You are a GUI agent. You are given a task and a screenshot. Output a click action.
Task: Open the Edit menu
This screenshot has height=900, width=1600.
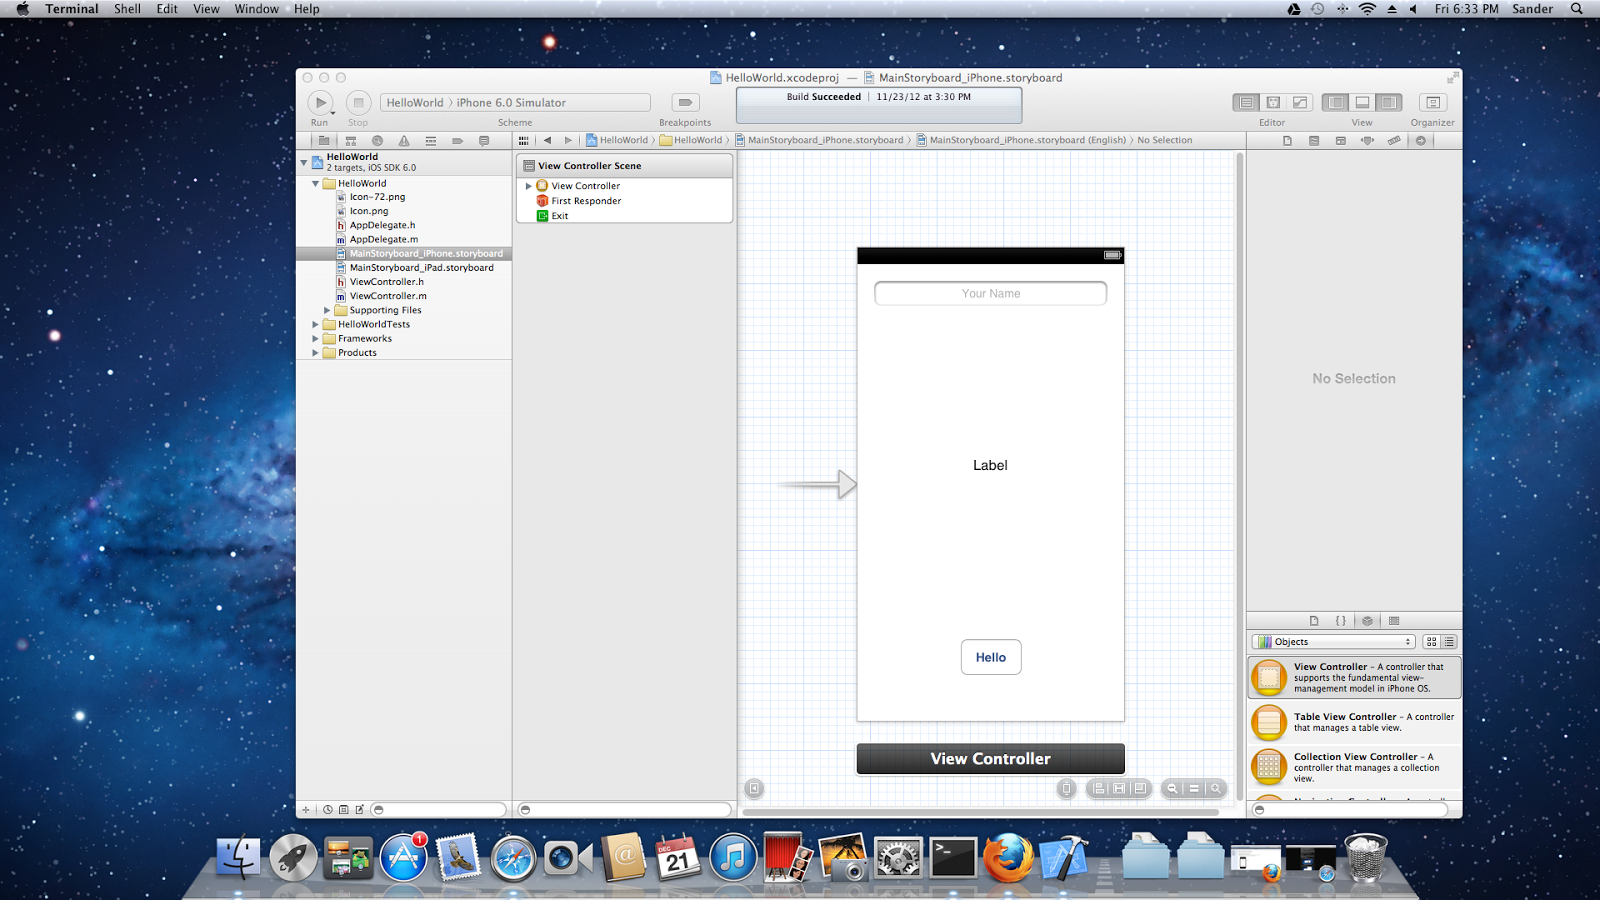(167, 9)
